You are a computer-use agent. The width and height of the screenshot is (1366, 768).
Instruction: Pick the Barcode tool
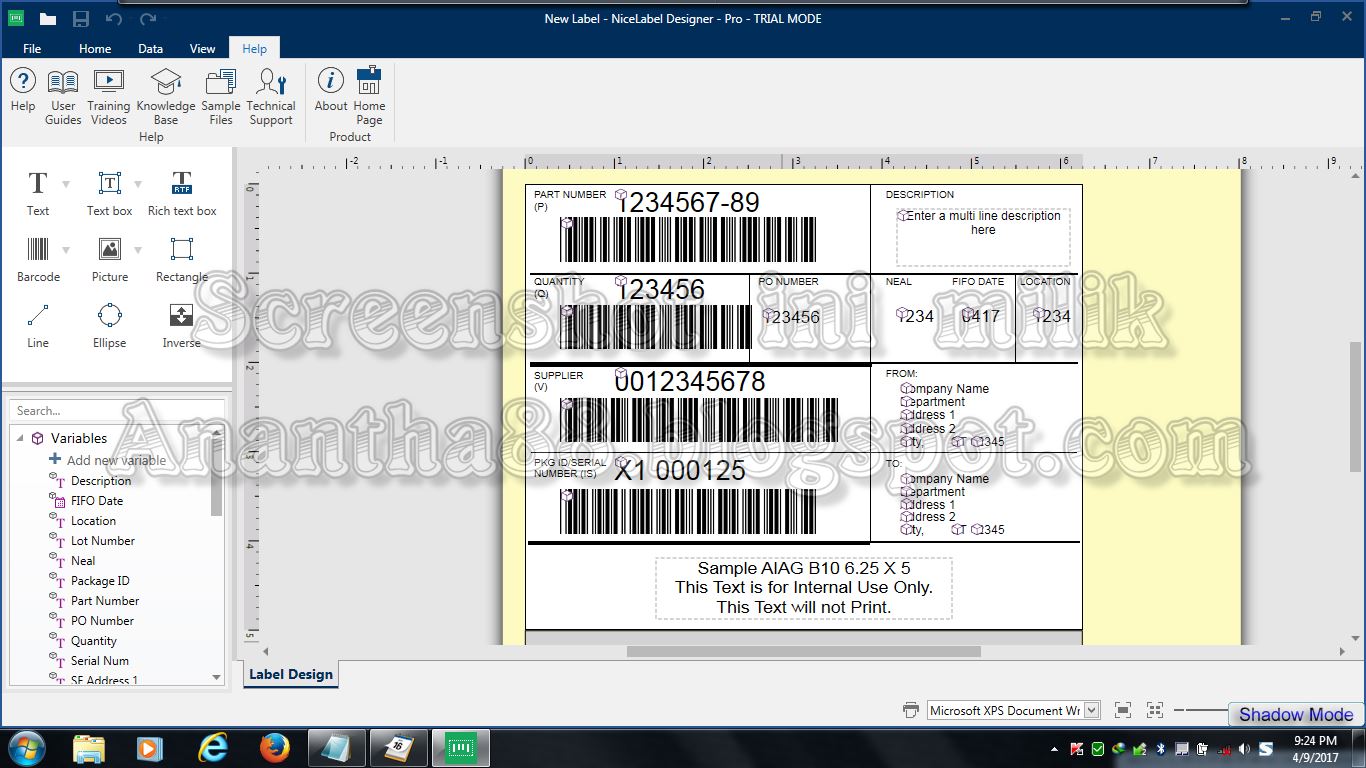pos(38,259)
